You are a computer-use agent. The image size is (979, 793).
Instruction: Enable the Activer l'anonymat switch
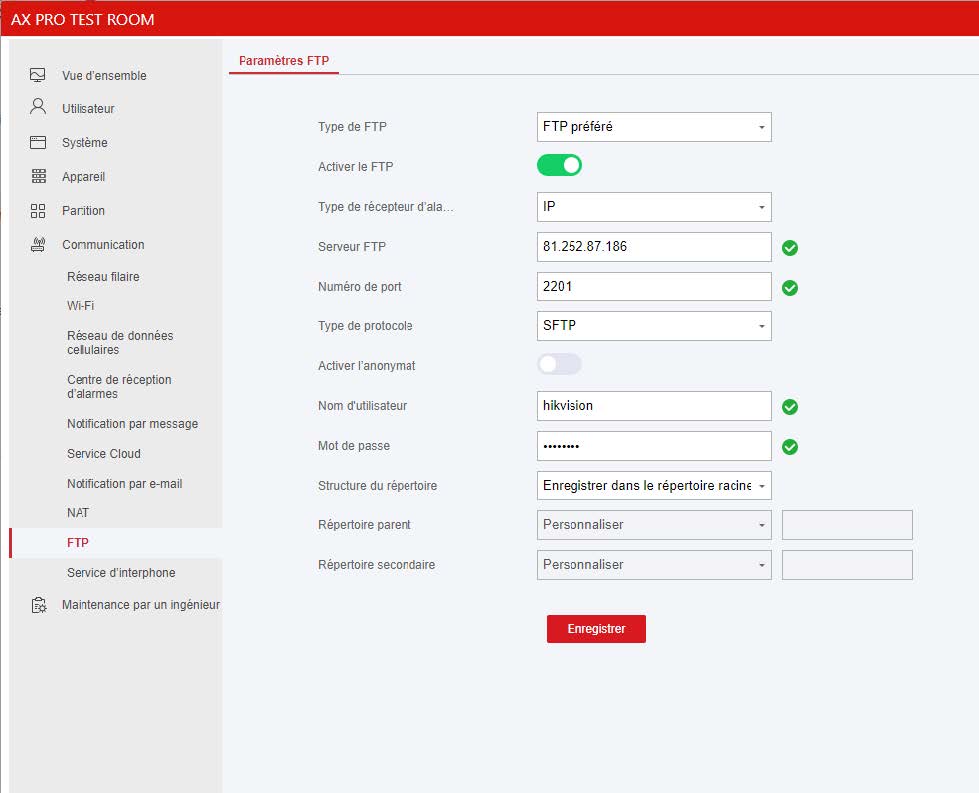click(x=559, y=364)
